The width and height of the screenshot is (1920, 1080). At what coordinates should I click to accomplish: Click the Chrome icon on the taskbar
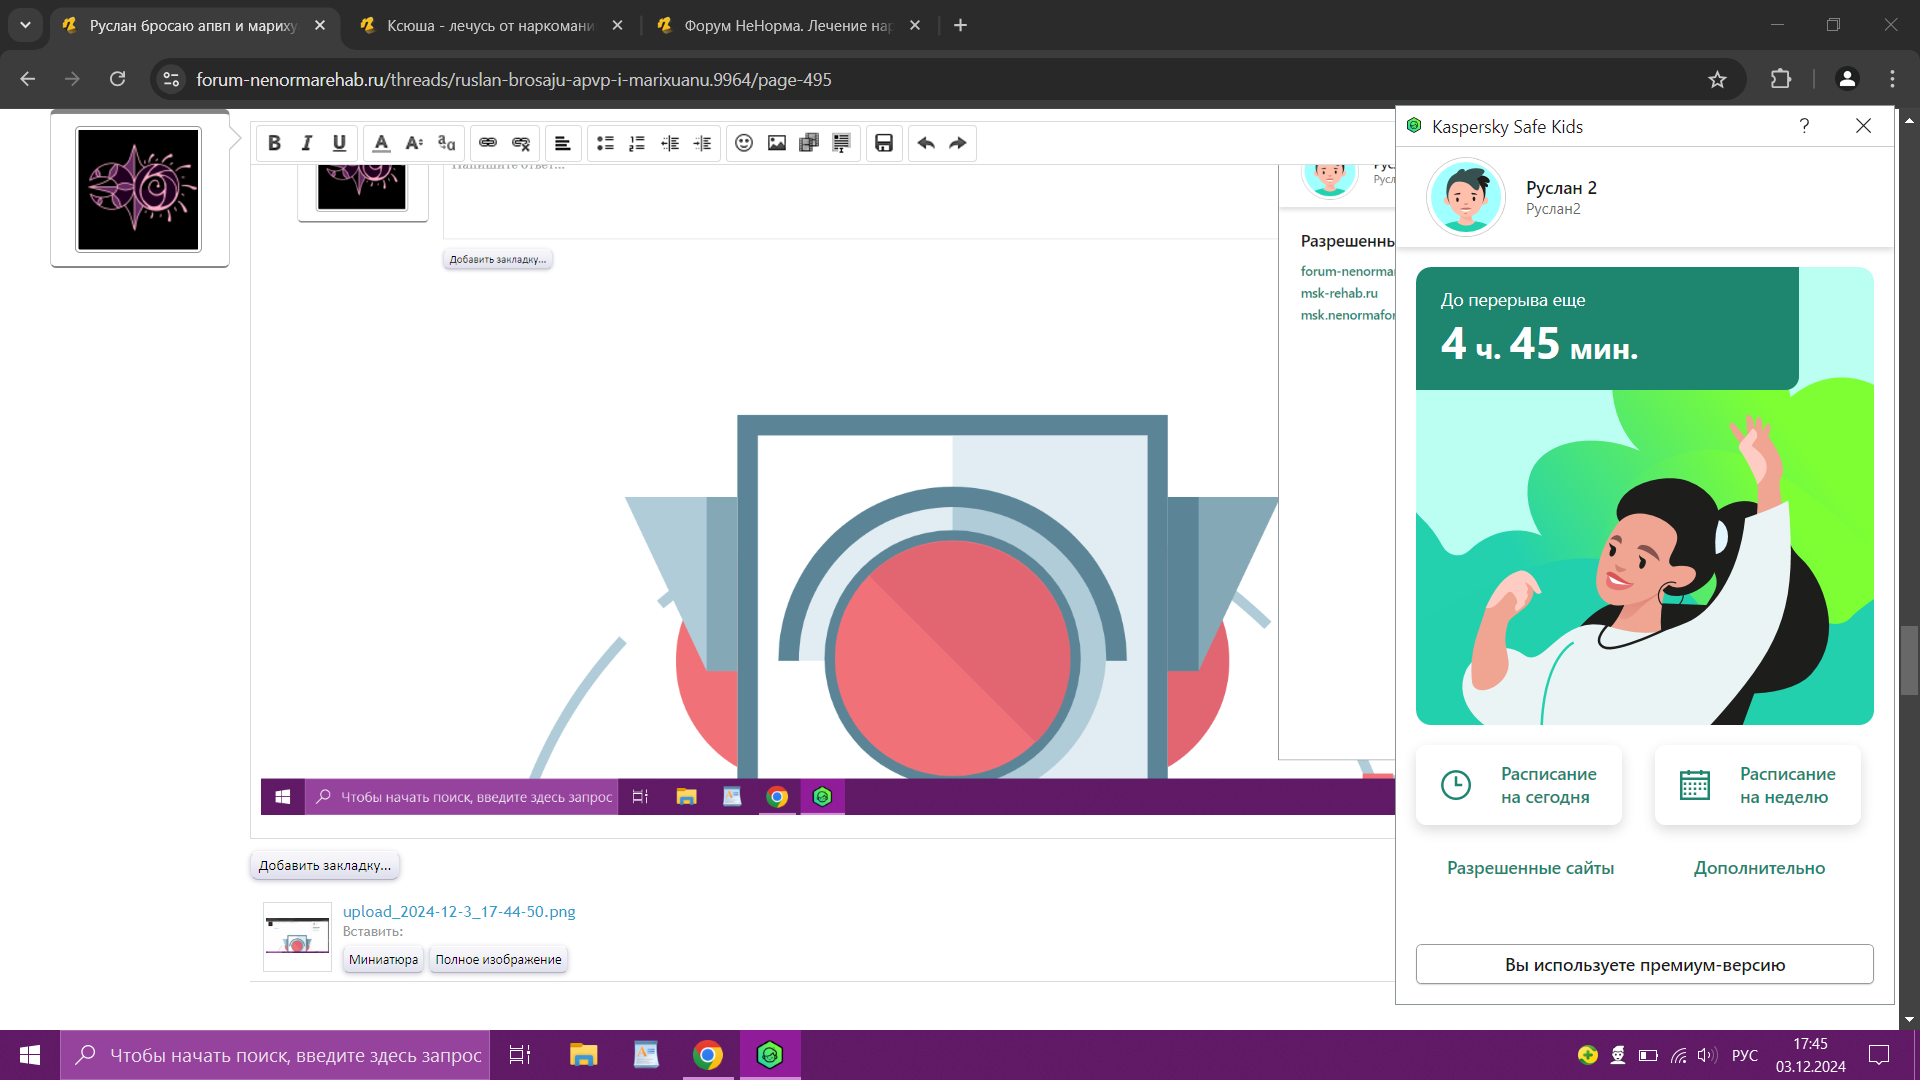tap(708, 1055)
